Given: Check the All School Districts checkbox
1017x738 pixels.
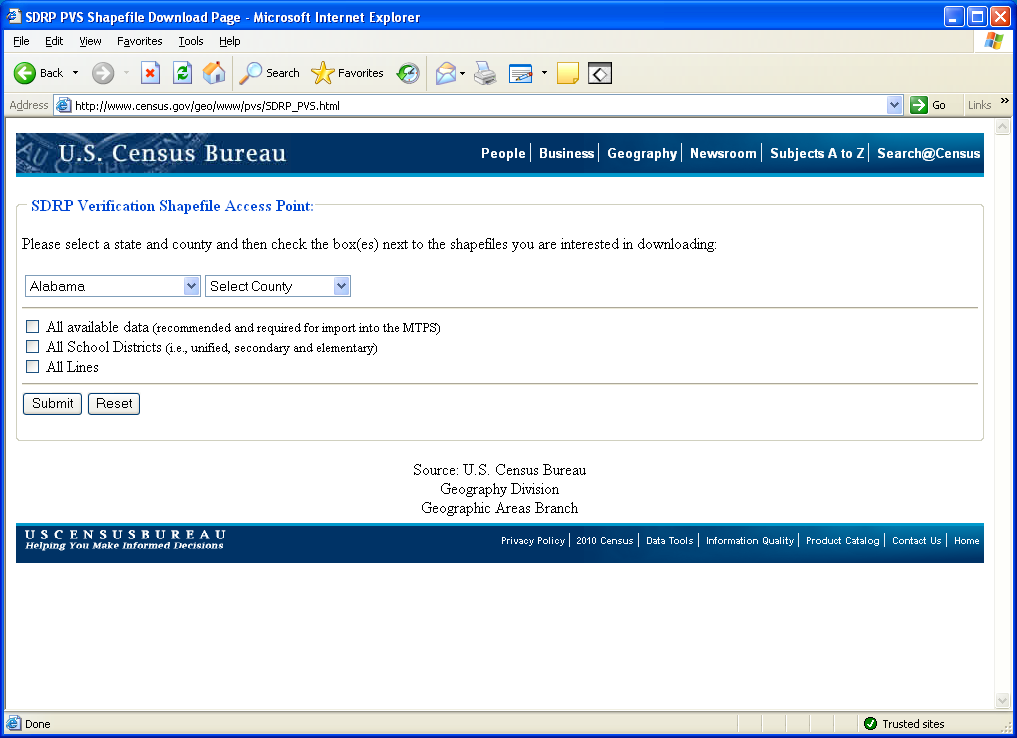Looking at the screenshot, I should (x=32, y=346).
